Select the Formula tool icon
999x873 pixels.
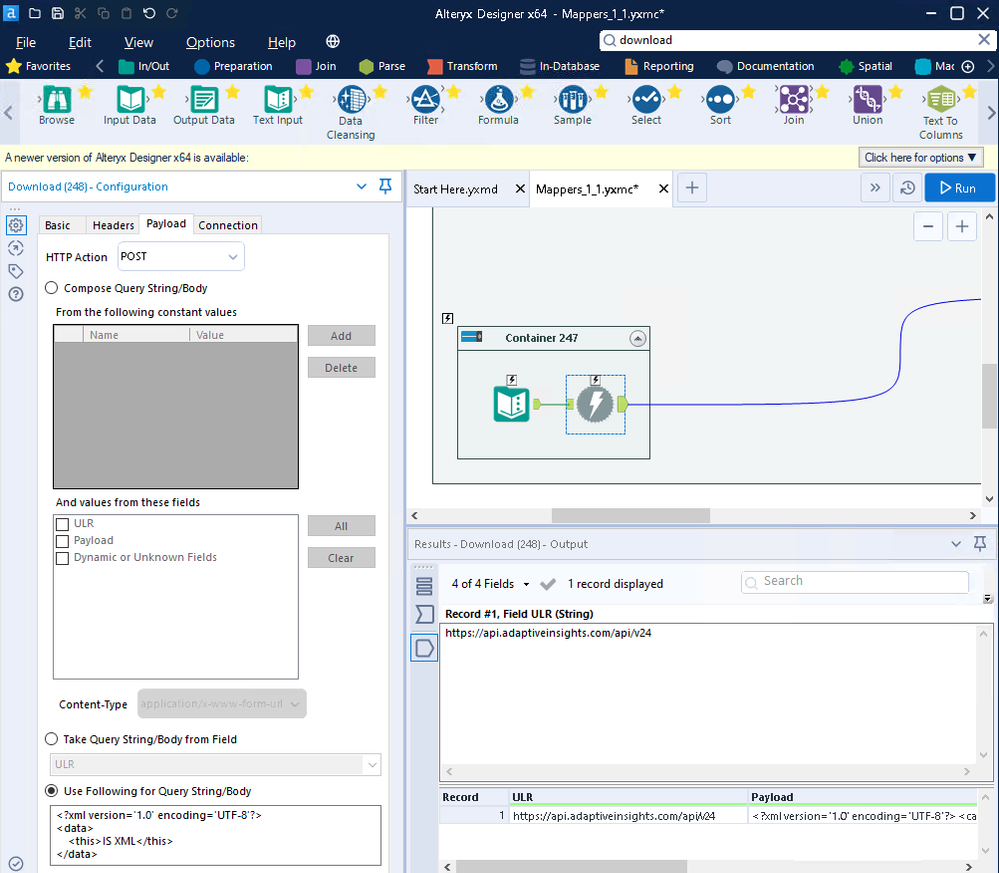click(x=497, y=100)
